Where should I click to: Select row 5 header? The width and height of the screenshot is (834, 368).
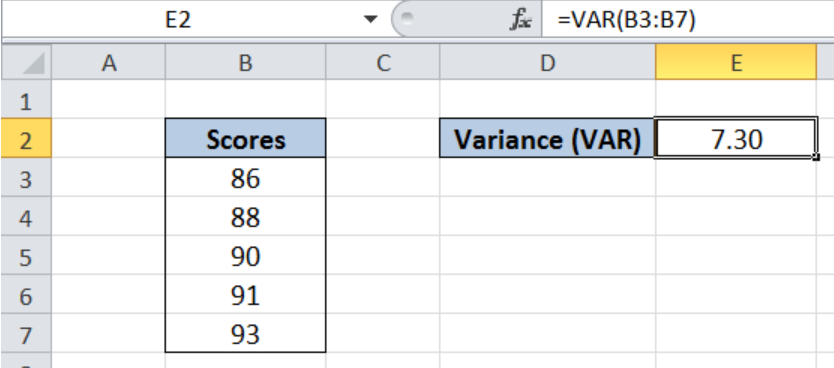click(26, 256)
